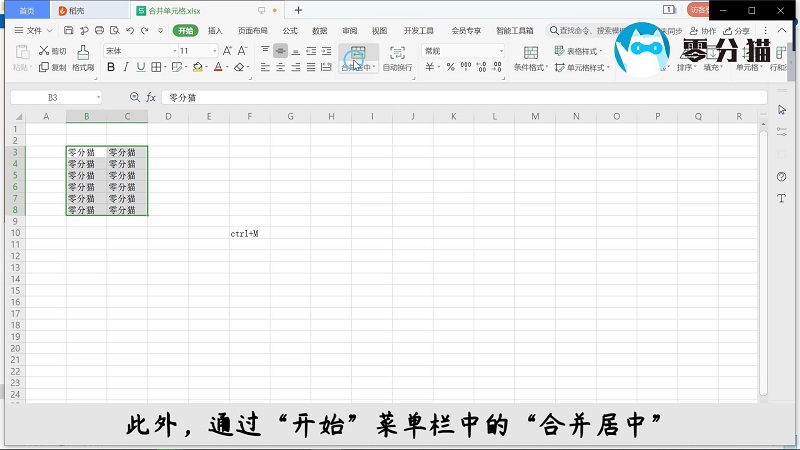Open the font name dropdown 宋体
Image resolution: width=800 pixels, height=450 pixels.
pos(138,50)
